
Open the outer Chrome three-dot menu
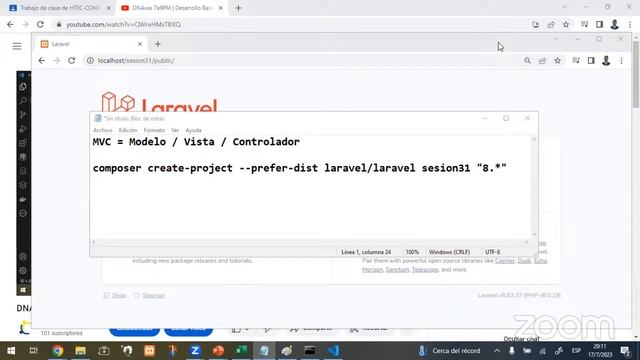pyautogui.click(x=630, y=24)
